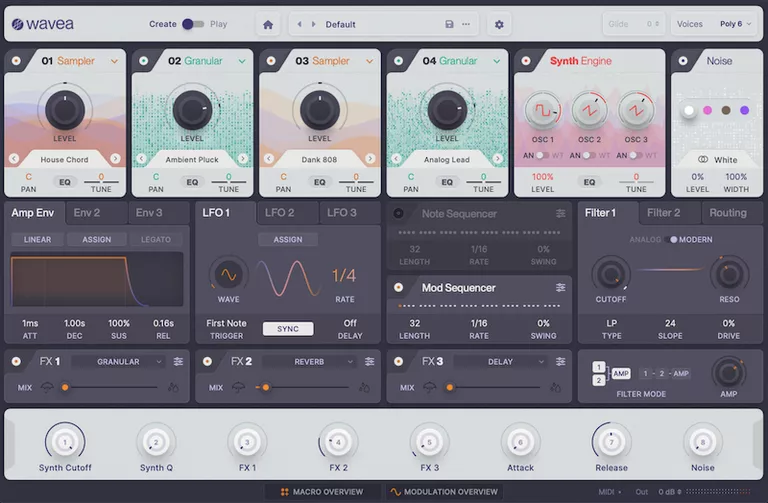Open Mod Sequencer settings sliders icon
The width and height of the screenshot is (768, 503).
[561, 288]
